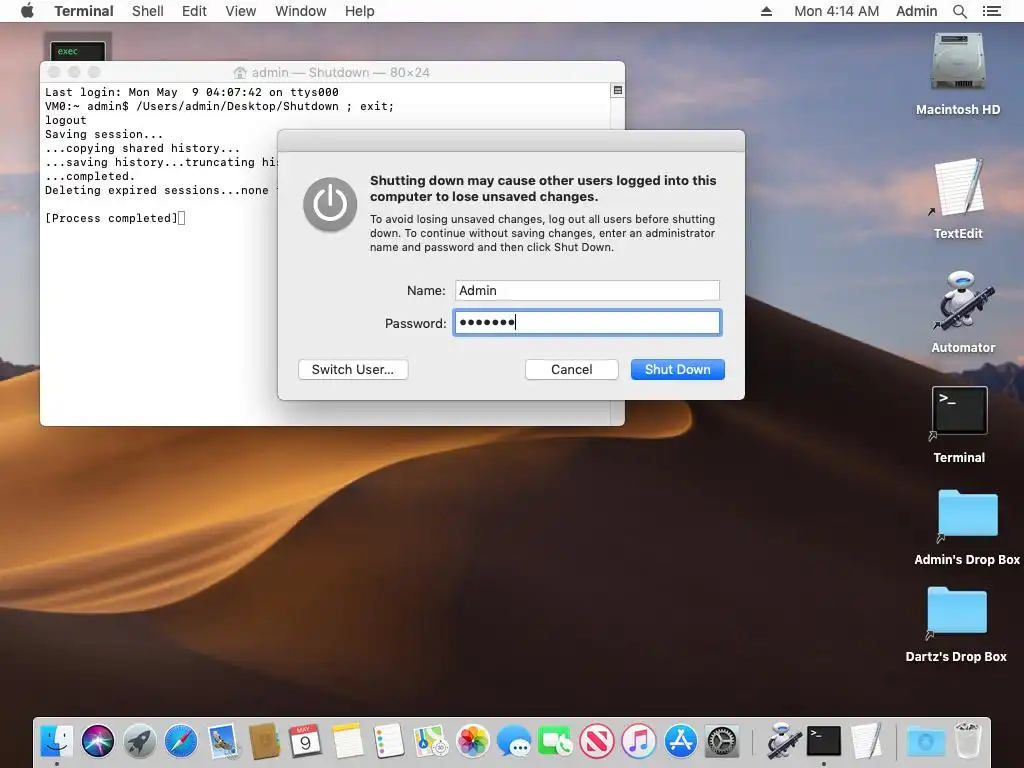Image resolution: width=1024 pixels, height=768 pixels.
Task: Open Notes icon in the Dock
Action: 347,741
